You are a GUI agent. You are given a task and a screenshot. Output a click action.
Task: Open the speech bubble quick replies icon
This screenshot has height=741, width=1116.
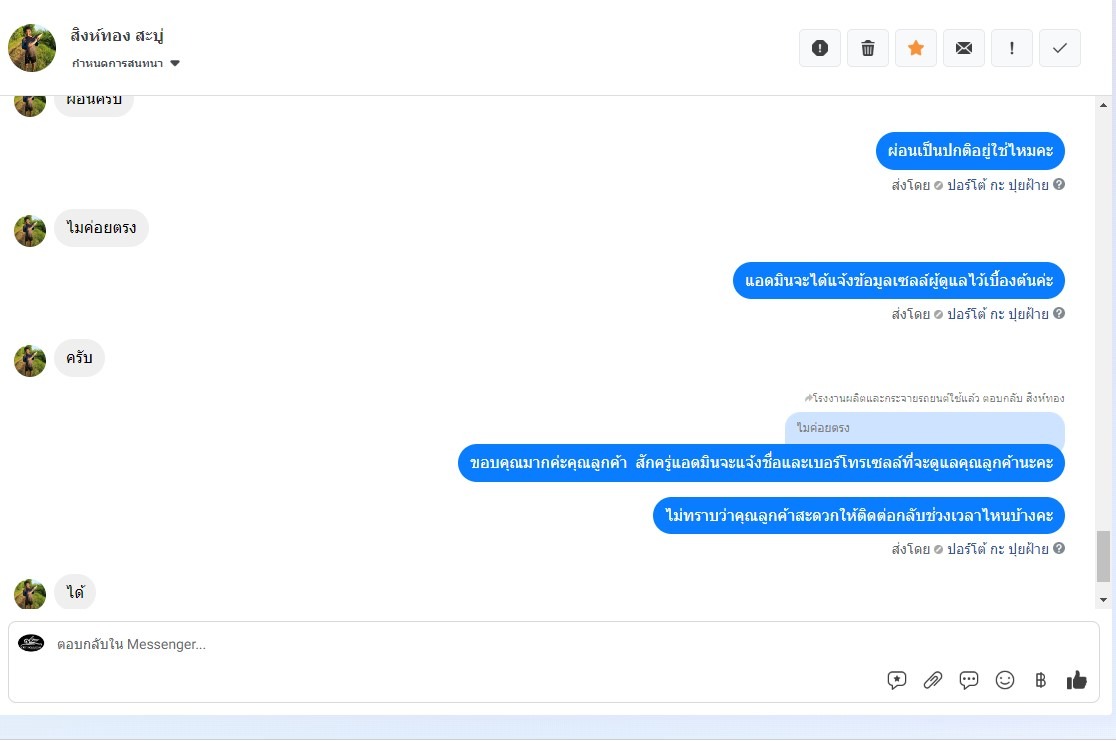point(969,680)
